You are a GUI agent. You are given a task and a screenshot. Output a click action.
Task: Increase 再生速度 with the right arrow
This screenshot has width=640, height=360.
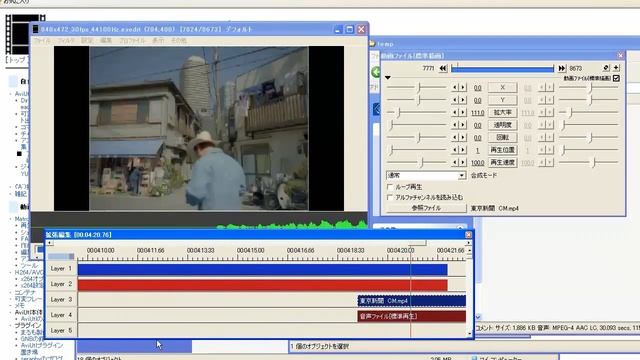(x=463, y=162)
